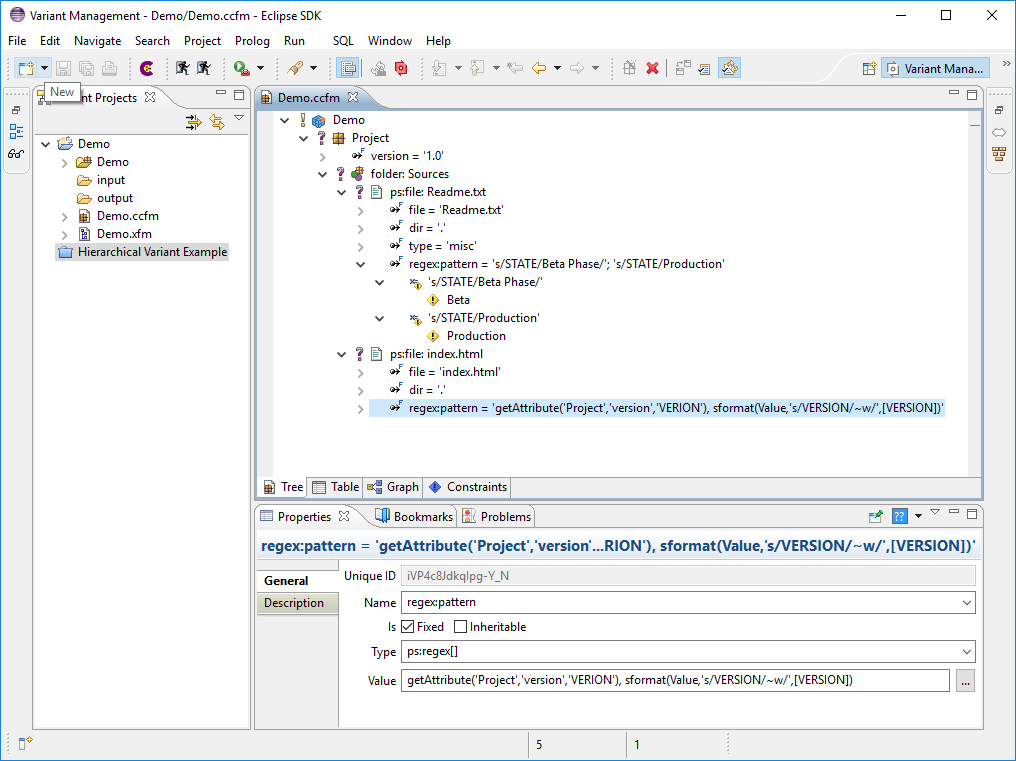
Task: Click the red record/stop toolbar icon
Action: click(401, 68)
